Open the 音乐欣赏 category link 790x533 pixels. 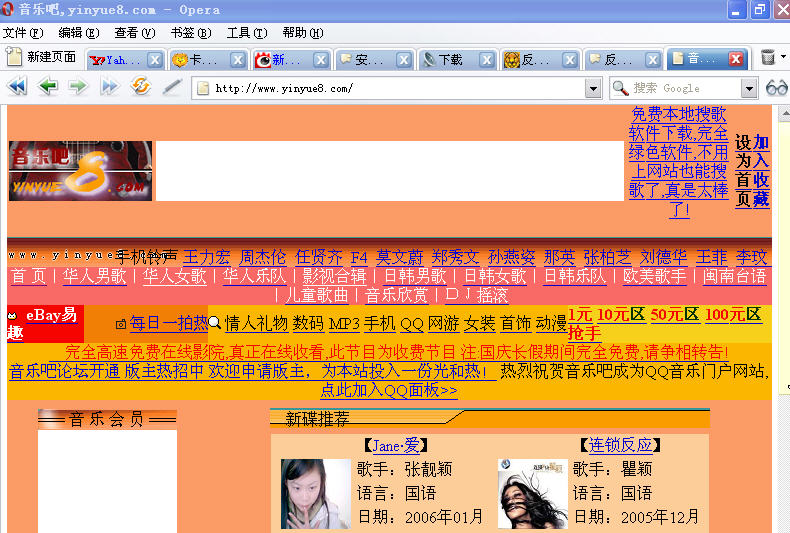click(397, 295)
